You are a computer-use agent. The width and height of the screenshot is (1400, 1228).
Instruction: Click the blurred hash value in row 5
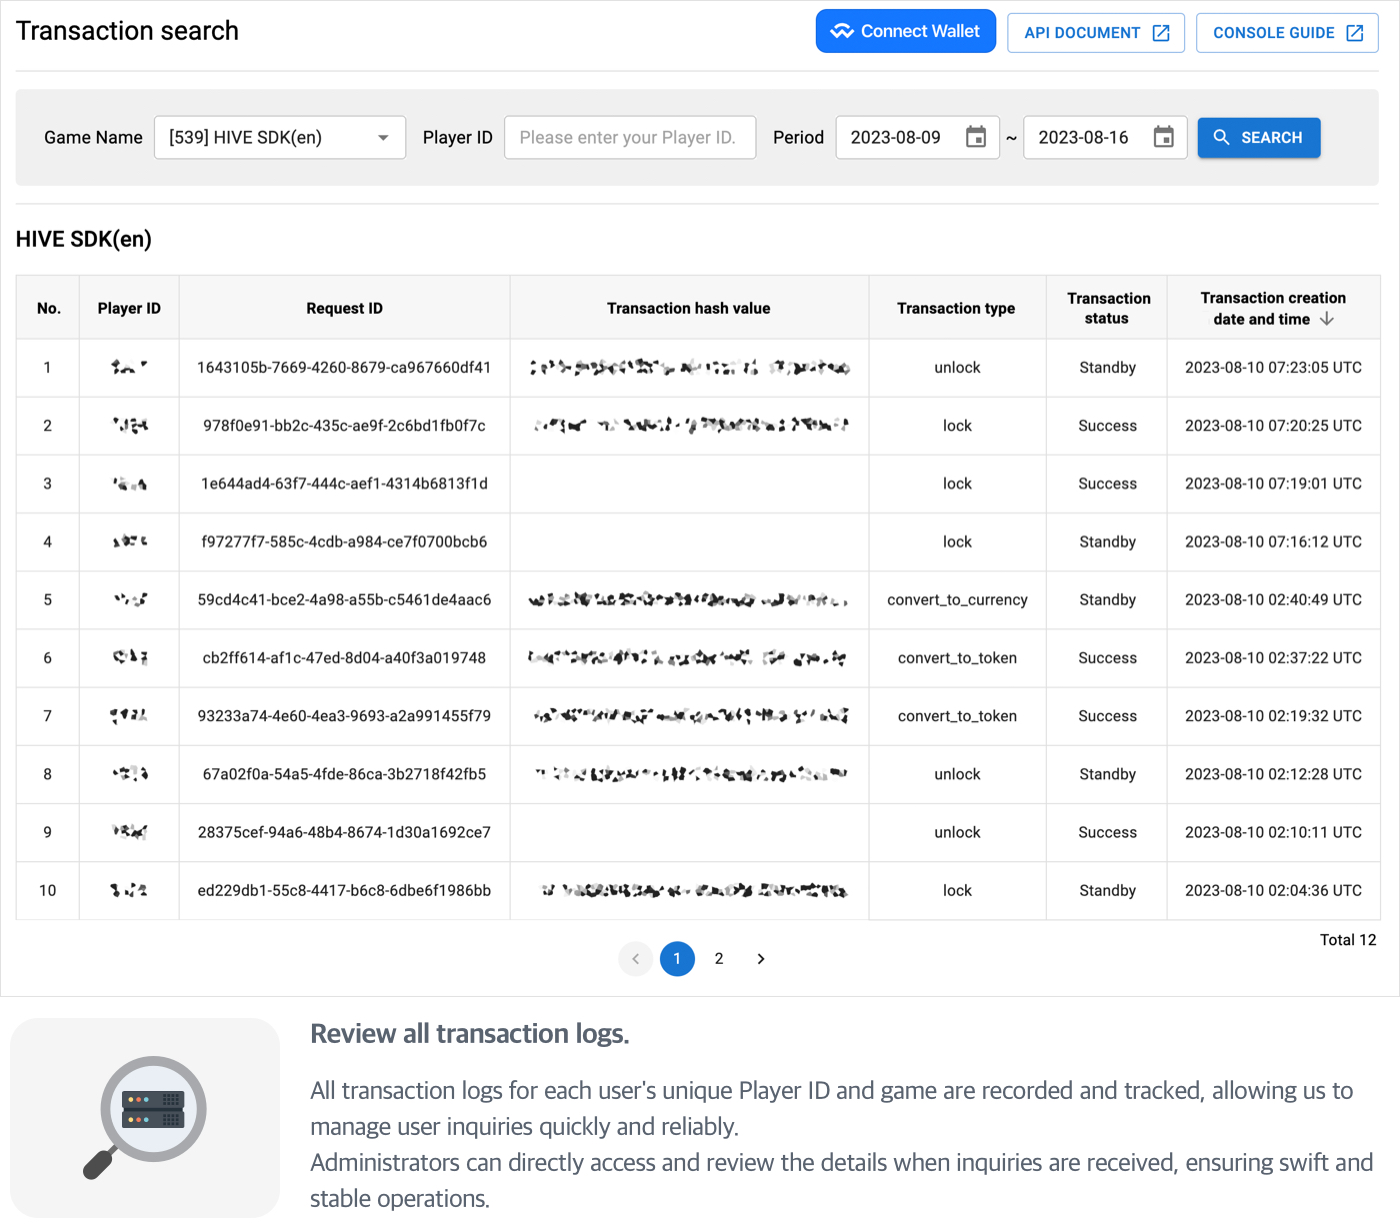(688, 600)
